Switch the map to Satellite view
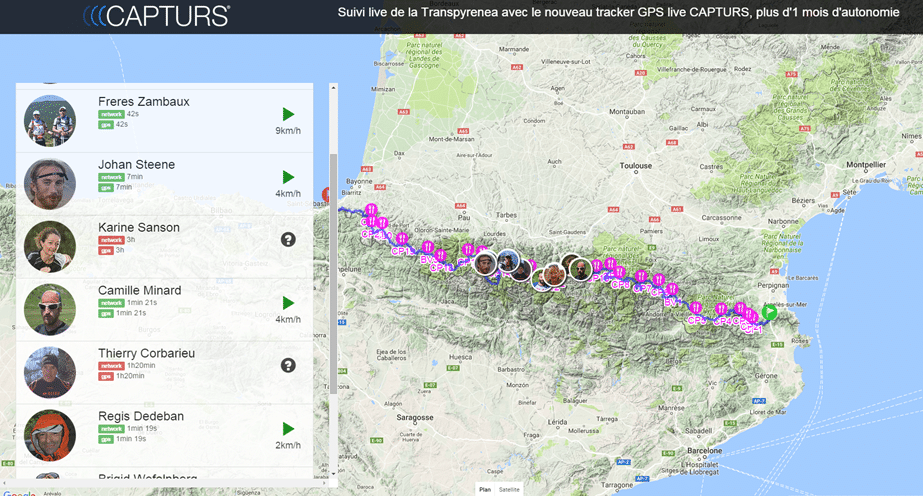The image size is (923, 496). click(x=509, y=490)
